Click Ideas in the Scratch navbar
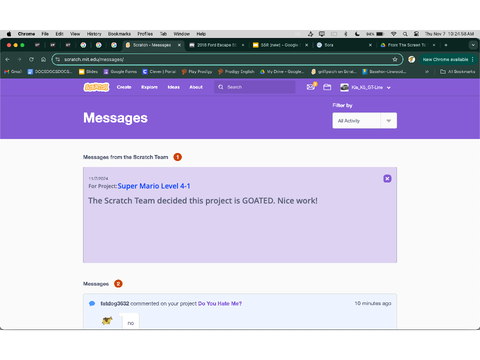 click(x=174, y=87)
